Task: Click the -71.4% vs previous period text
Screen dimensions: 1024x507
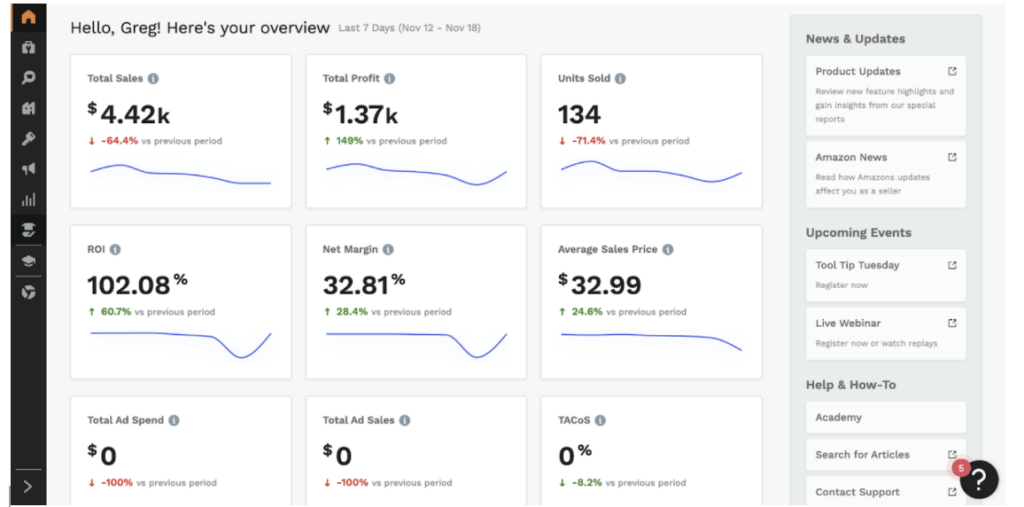Action: pos(624,140)
